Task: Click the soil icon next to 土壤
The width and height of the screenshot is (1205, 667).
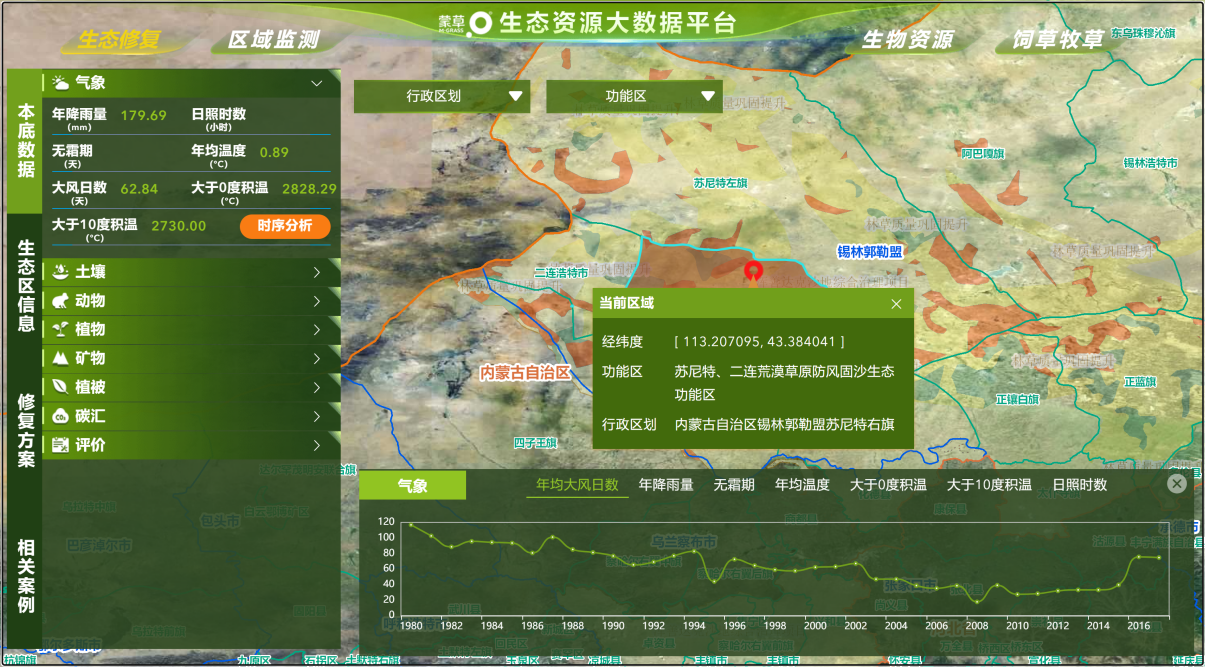Action: tap(60, 272)
